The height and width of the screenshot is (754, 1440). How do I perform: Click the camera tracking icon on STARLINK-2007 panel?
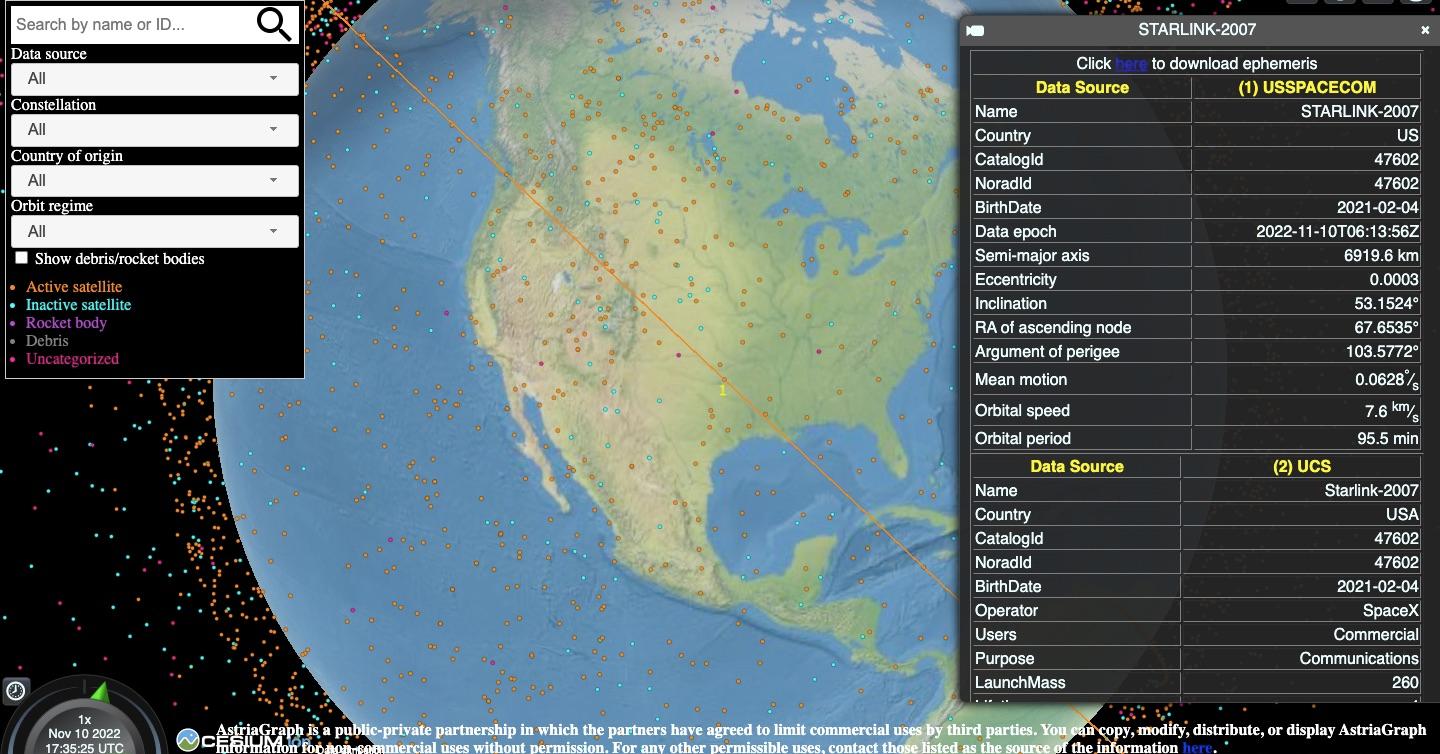(974, 30)
